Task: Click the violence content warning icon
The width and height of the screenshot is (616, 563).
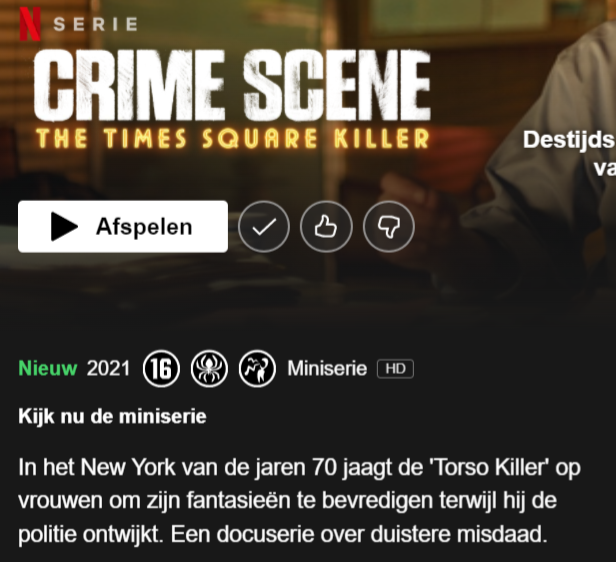Action: 257,369
